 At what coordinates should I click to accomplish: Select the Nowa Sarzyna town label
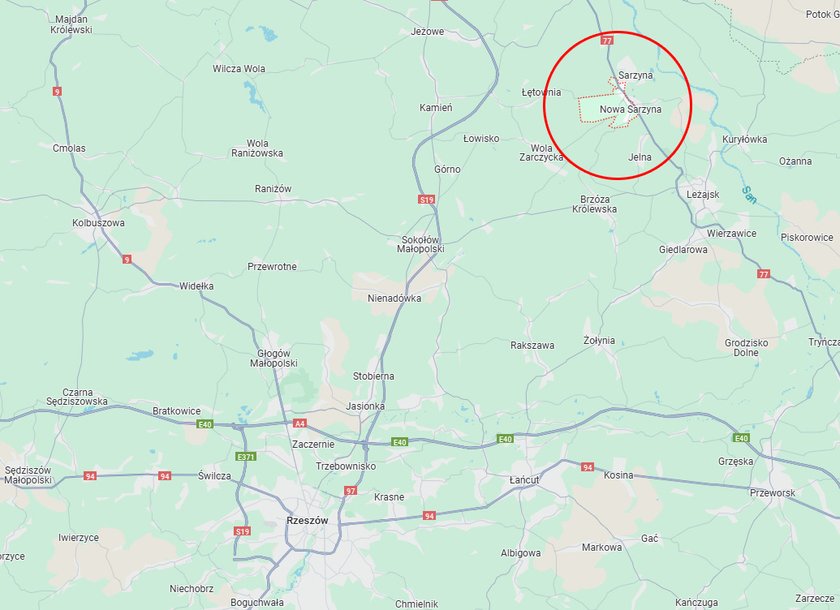pos(631,109)
